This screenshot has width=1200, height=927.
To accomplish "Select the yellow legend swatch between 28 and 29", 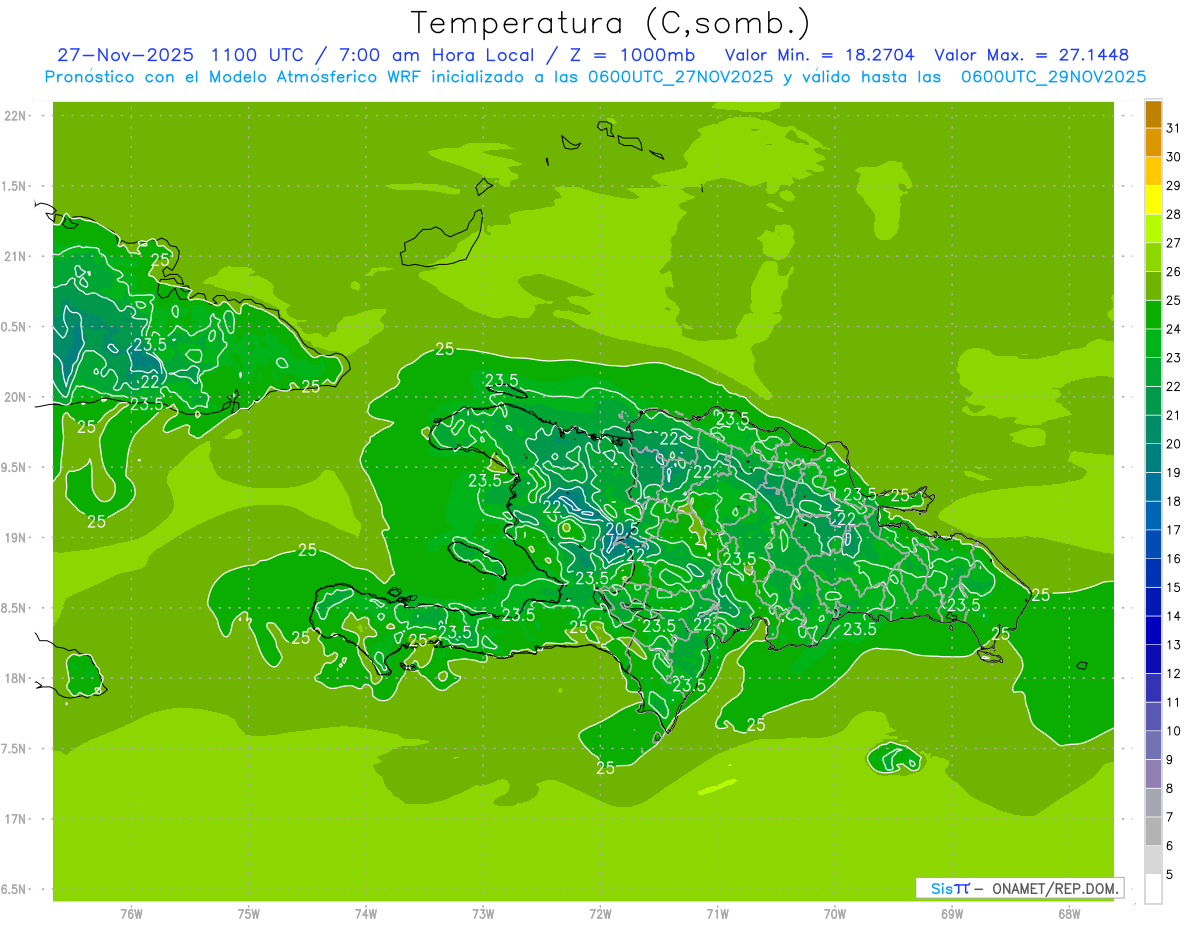I will (x=1153, y=201).
